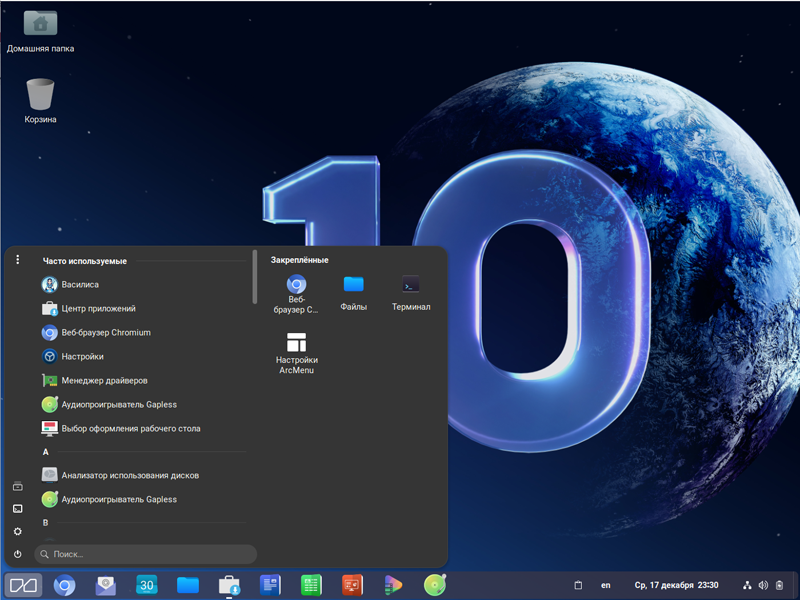The image size is (800, 600).
Task: Click the Поиск search field in ArcMenu
Action: click(x=145, y=554)
